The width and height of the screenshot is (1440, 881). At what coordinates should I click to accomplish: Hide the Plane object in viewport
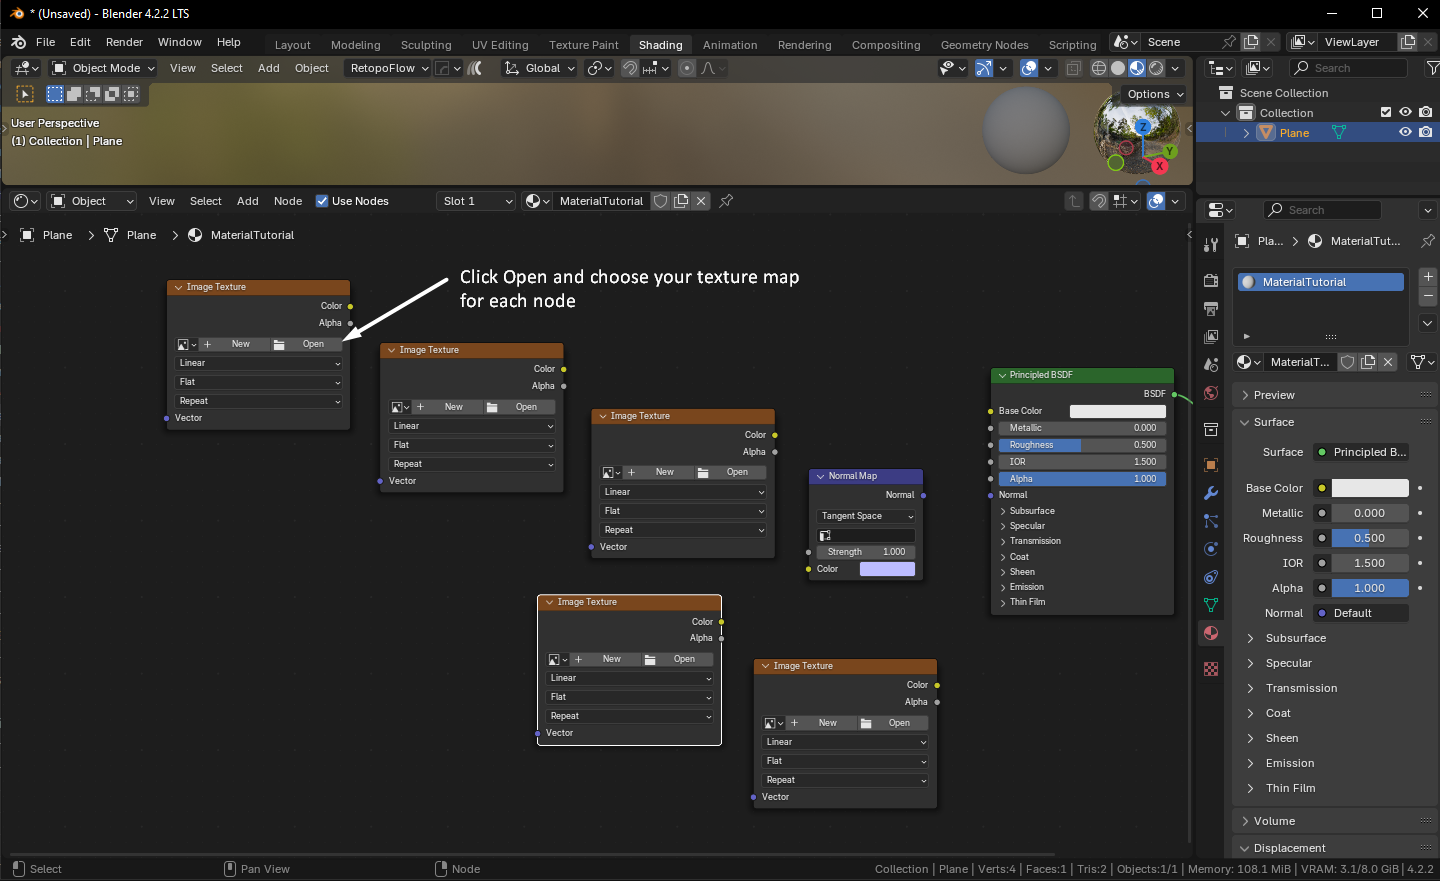click(x=1405, y=132)
